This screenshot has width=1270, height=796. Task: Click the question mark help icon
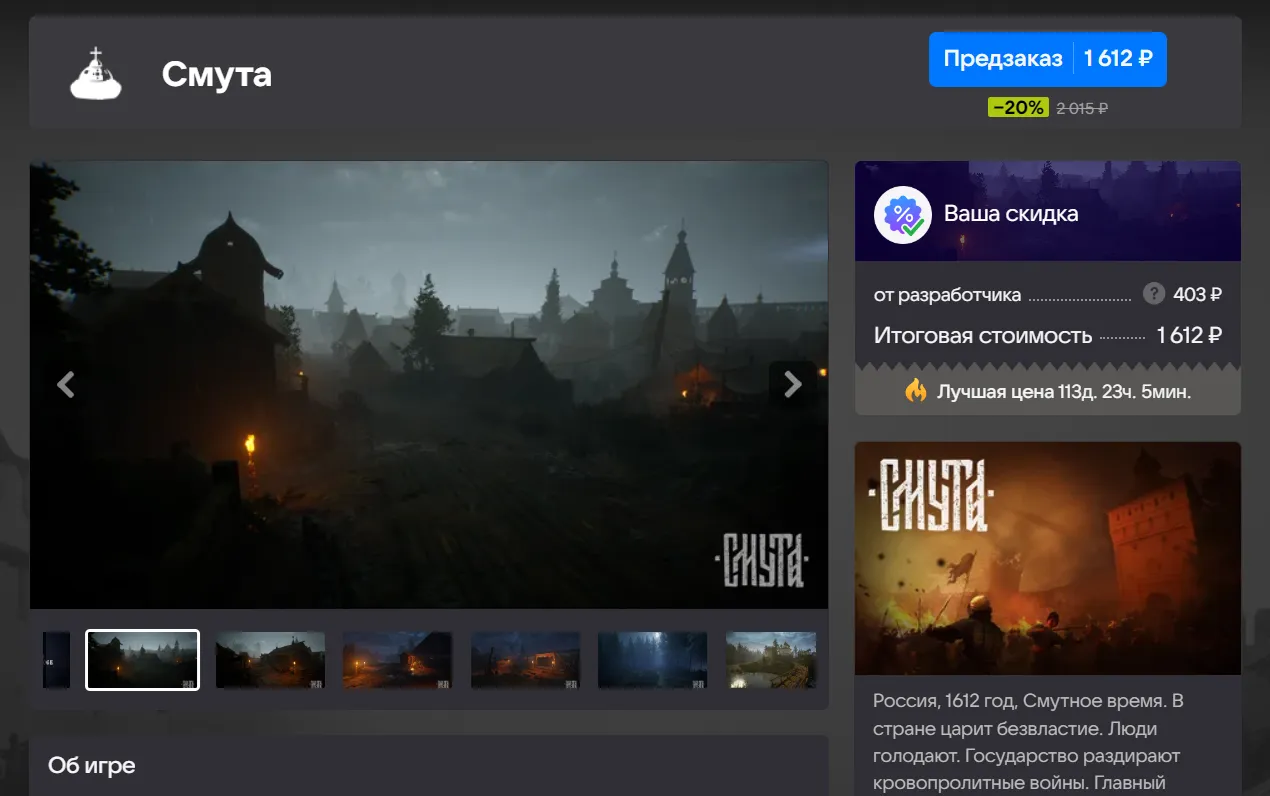coord(1154,294)
